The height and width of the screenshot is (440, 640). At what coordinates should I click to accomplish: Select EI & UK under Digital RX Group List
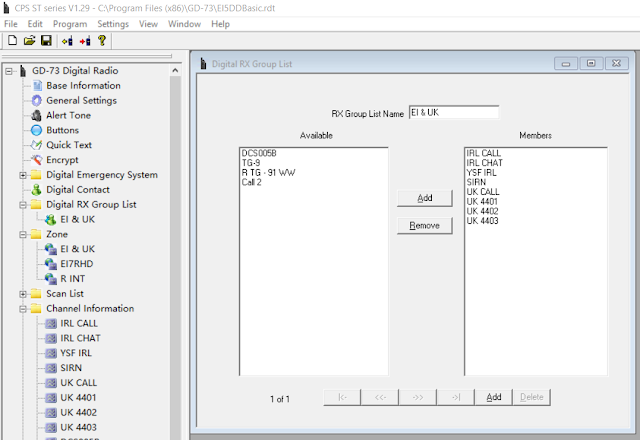78,219
